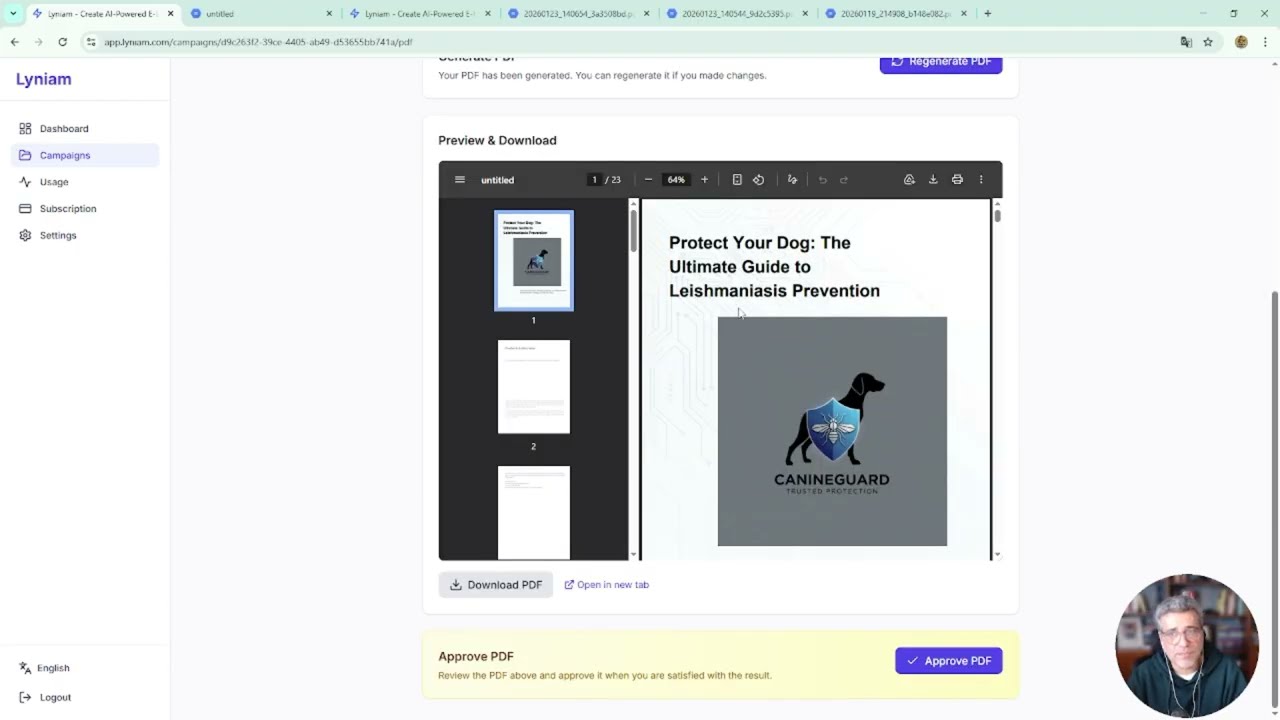The height and width of the screenshot is (720, 1280).
Task: Click the browser address bar URL
Action: 258,42
